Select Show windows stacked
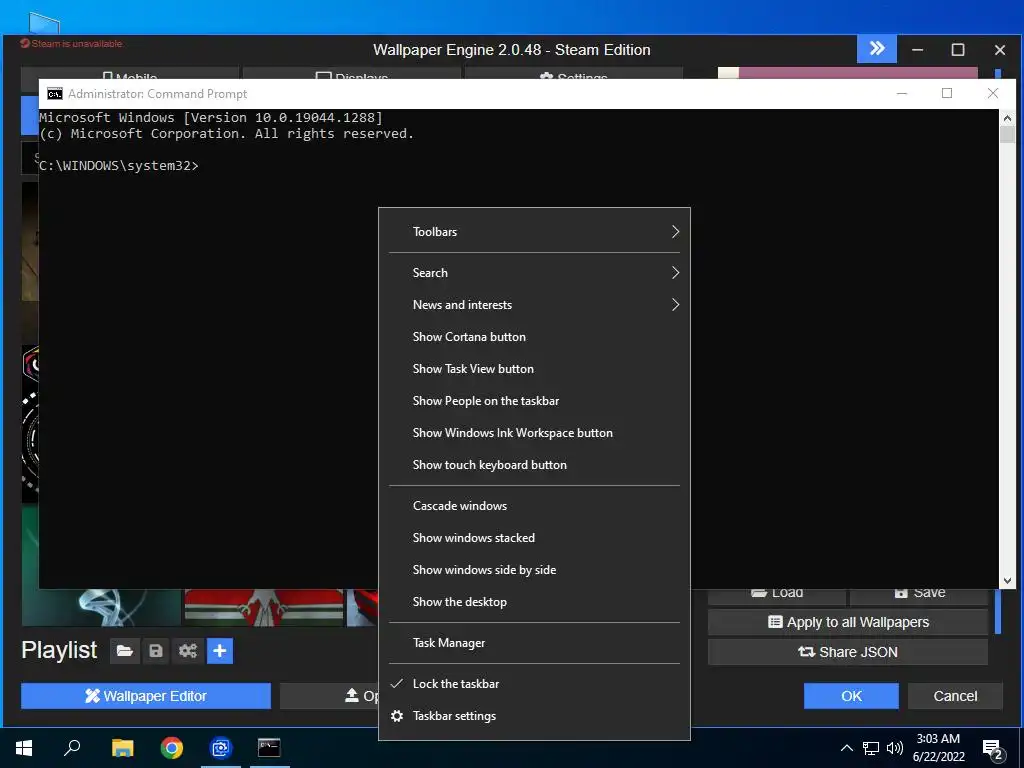1024x768 pixels. click(534, 538)
